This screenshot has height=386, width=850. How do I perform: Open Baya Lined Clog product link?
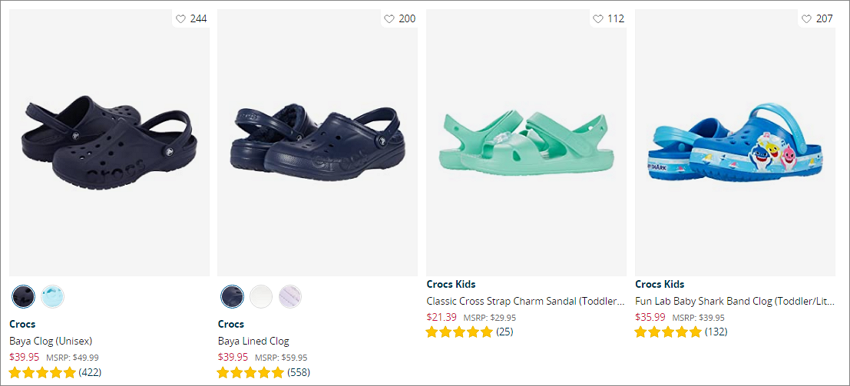(x=253, y=341)
